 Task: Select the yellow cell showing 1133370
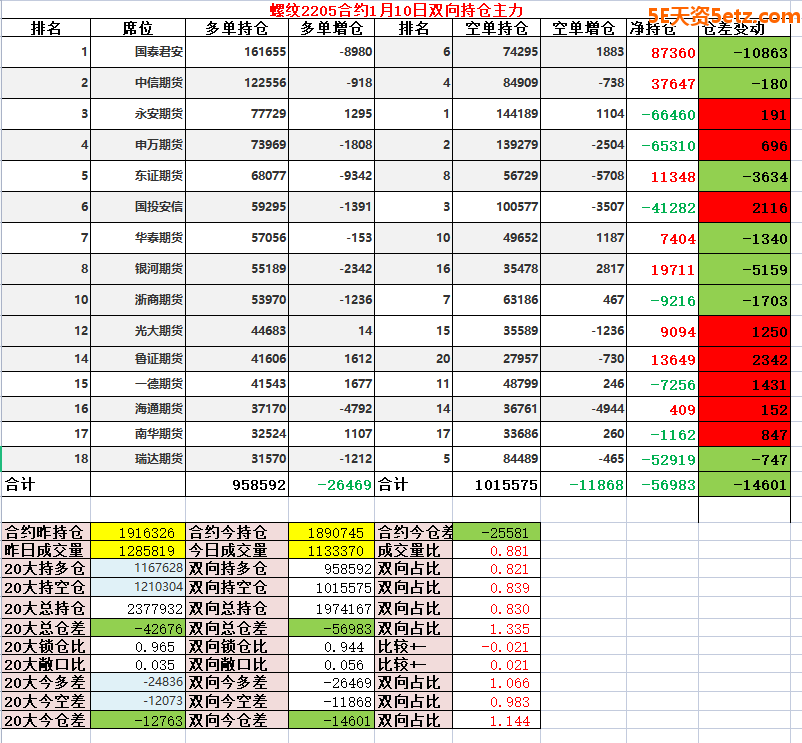coord(332,550)
